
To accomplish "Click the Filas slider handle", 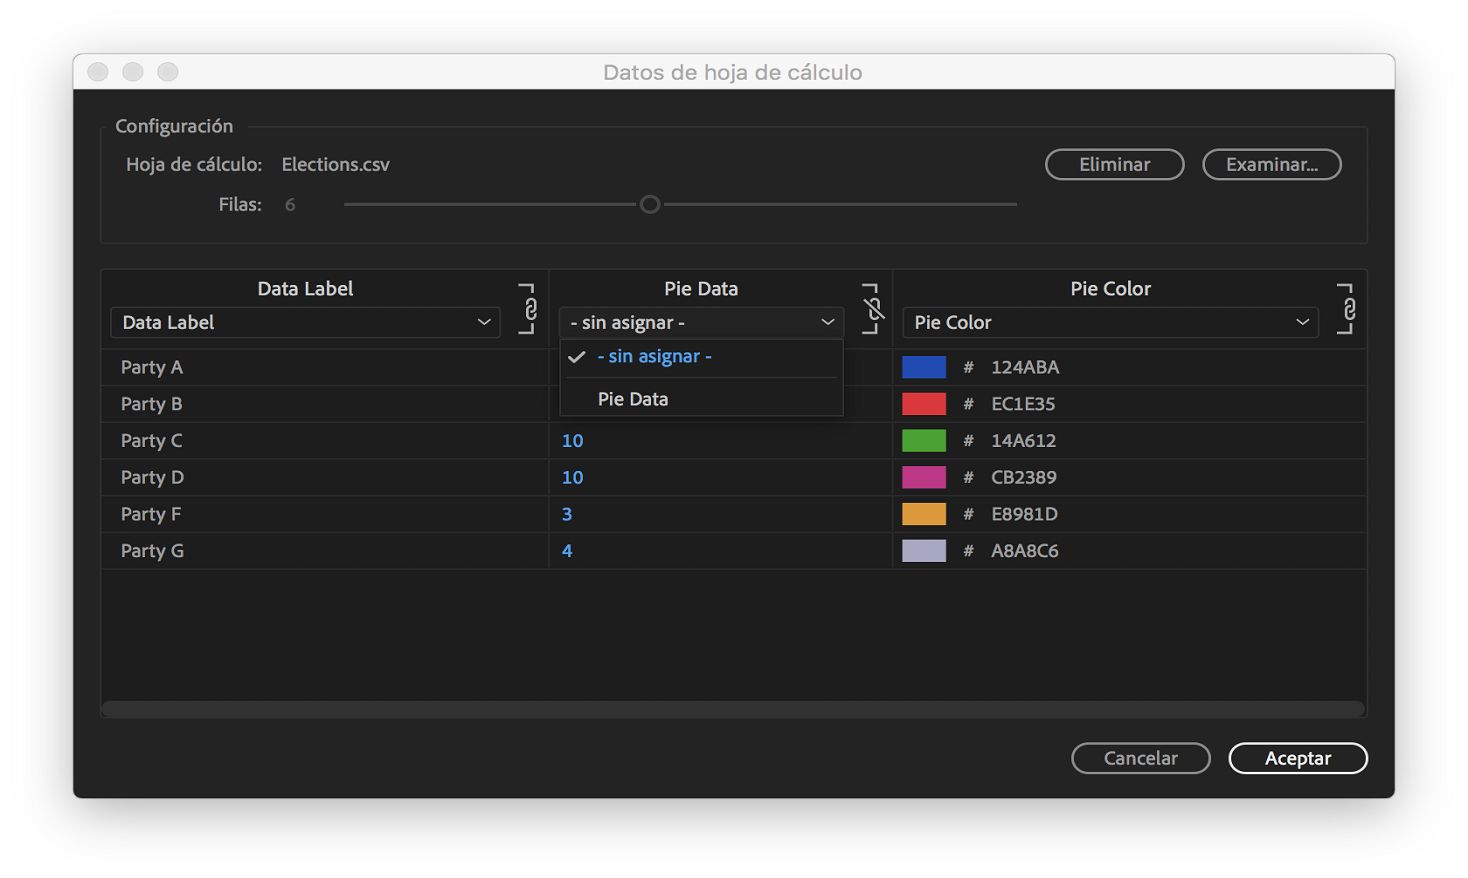I will pyautogui.click(x=650, y=204).
